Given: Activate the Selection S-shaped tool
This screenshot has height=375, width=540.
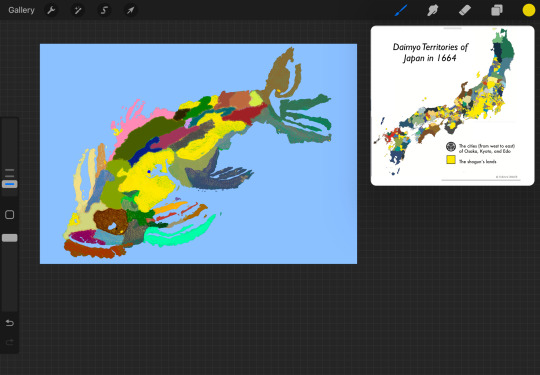Looking at the screenshot, I should coord(104,10).
